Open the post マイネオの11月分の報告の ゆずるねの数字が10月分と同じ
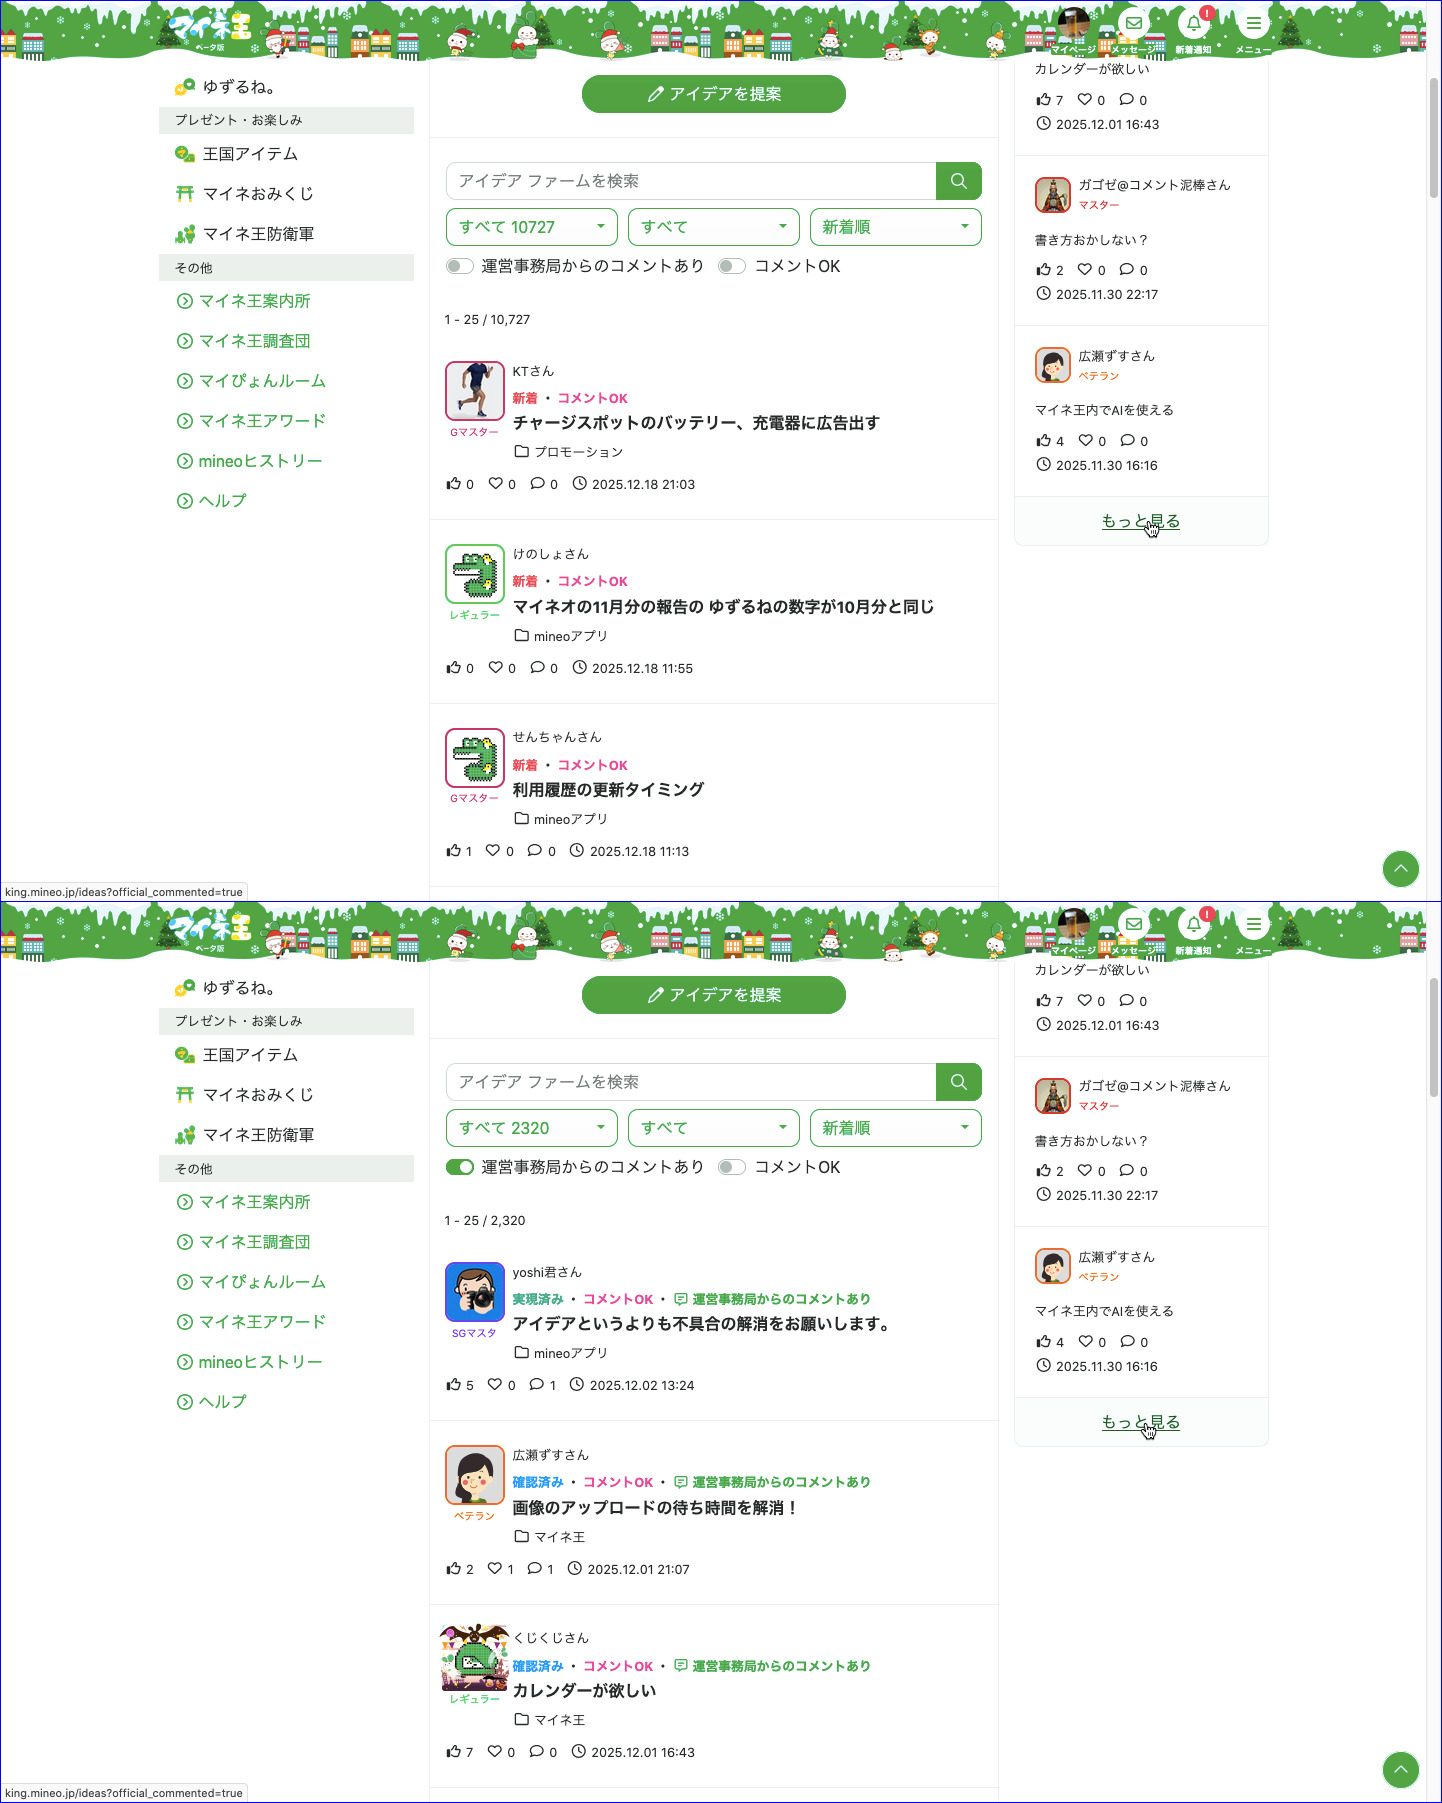1442x1803 pixels. [x=724, y=607]
